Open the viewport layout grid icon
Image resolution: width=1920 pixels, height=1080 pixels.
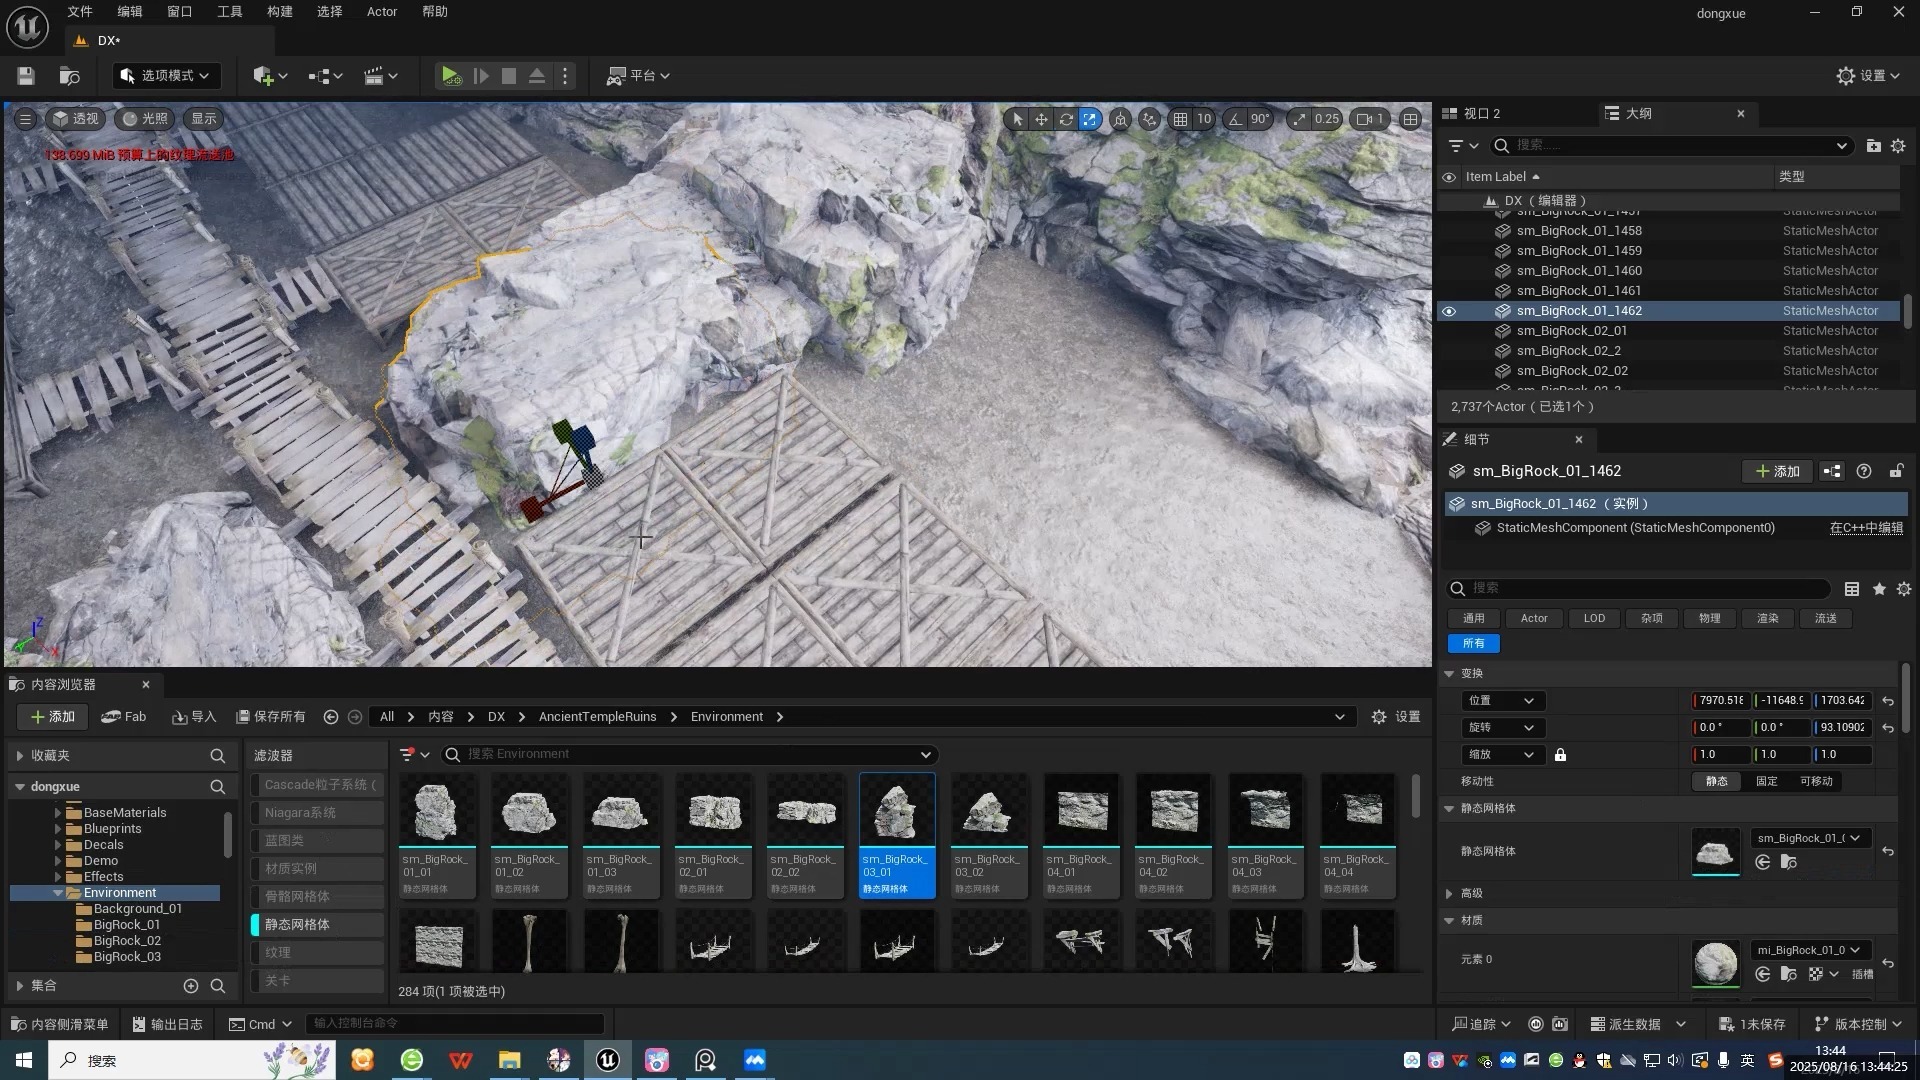1410,119
